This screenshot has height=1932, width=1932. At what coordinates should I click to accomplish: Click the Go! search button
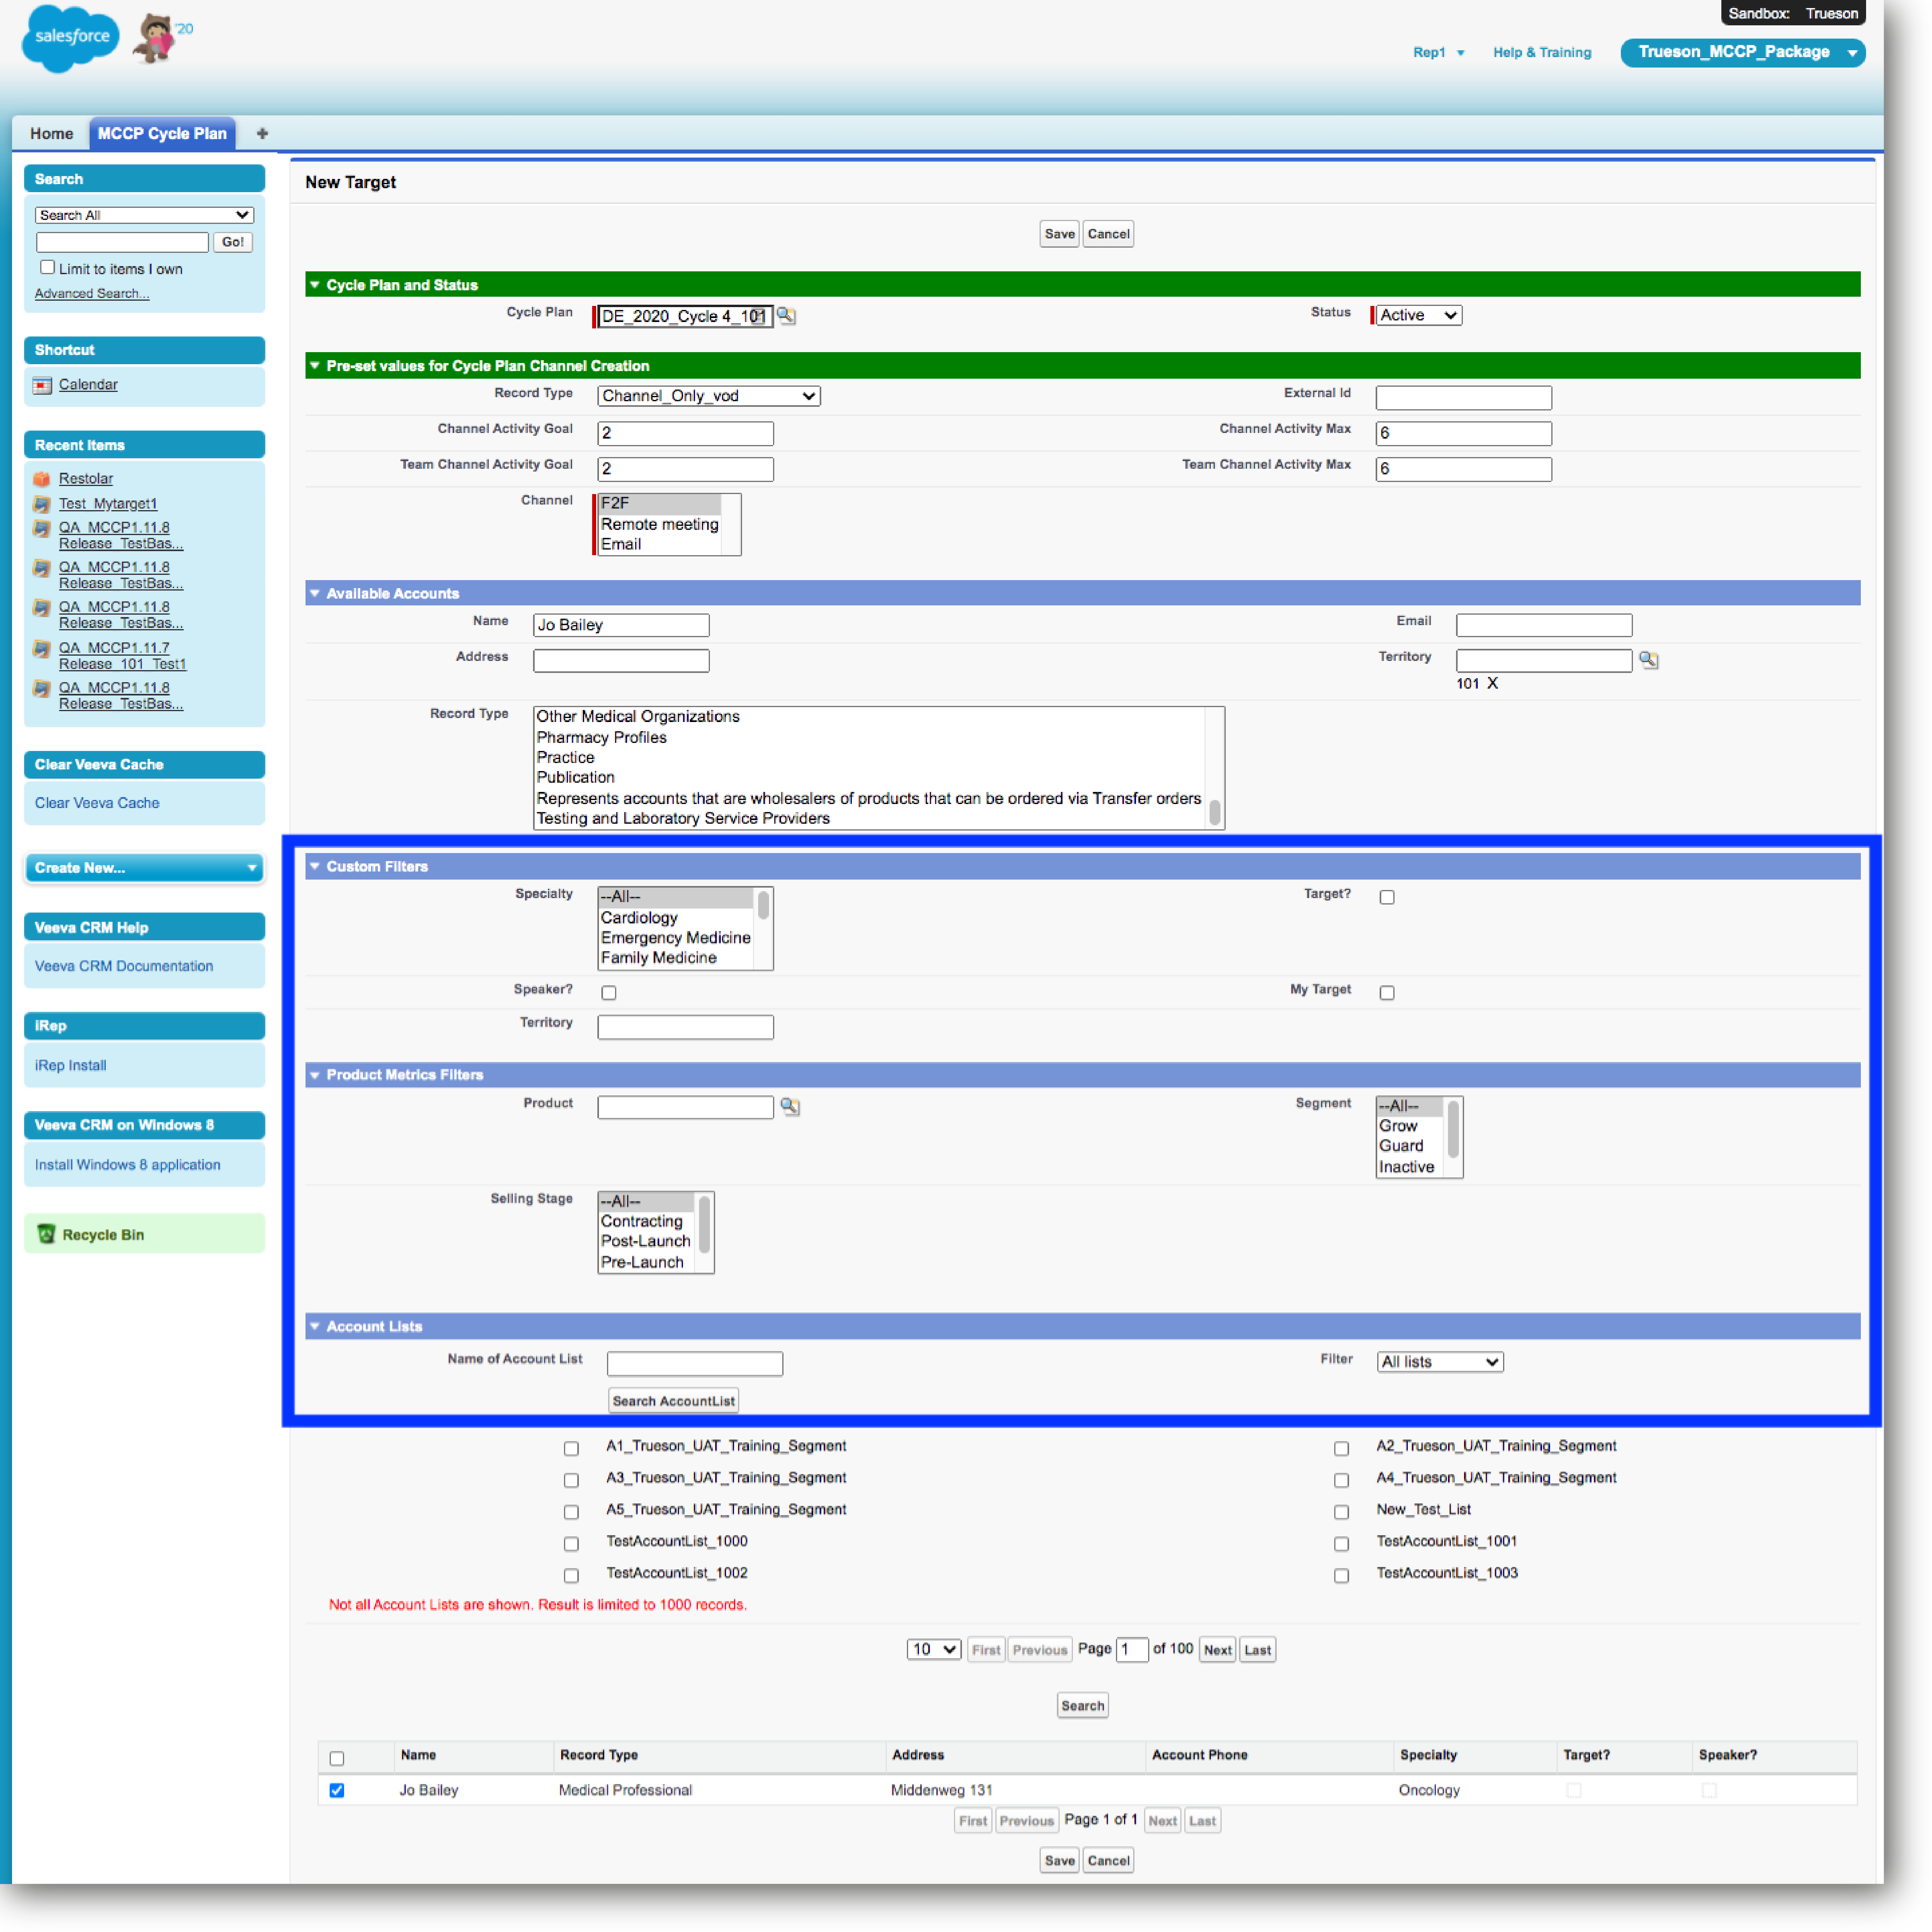pyautogui.click(x=233, y=242)
